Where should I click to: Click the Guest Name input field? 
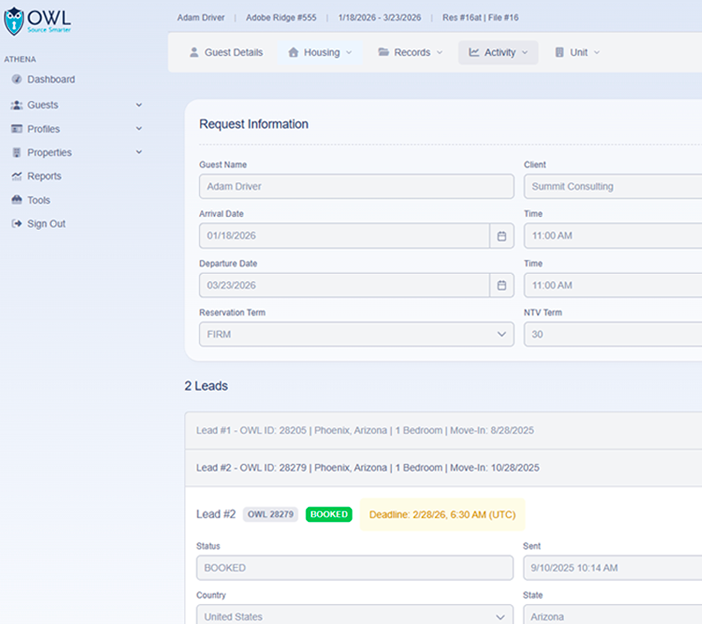pos(355,186)
